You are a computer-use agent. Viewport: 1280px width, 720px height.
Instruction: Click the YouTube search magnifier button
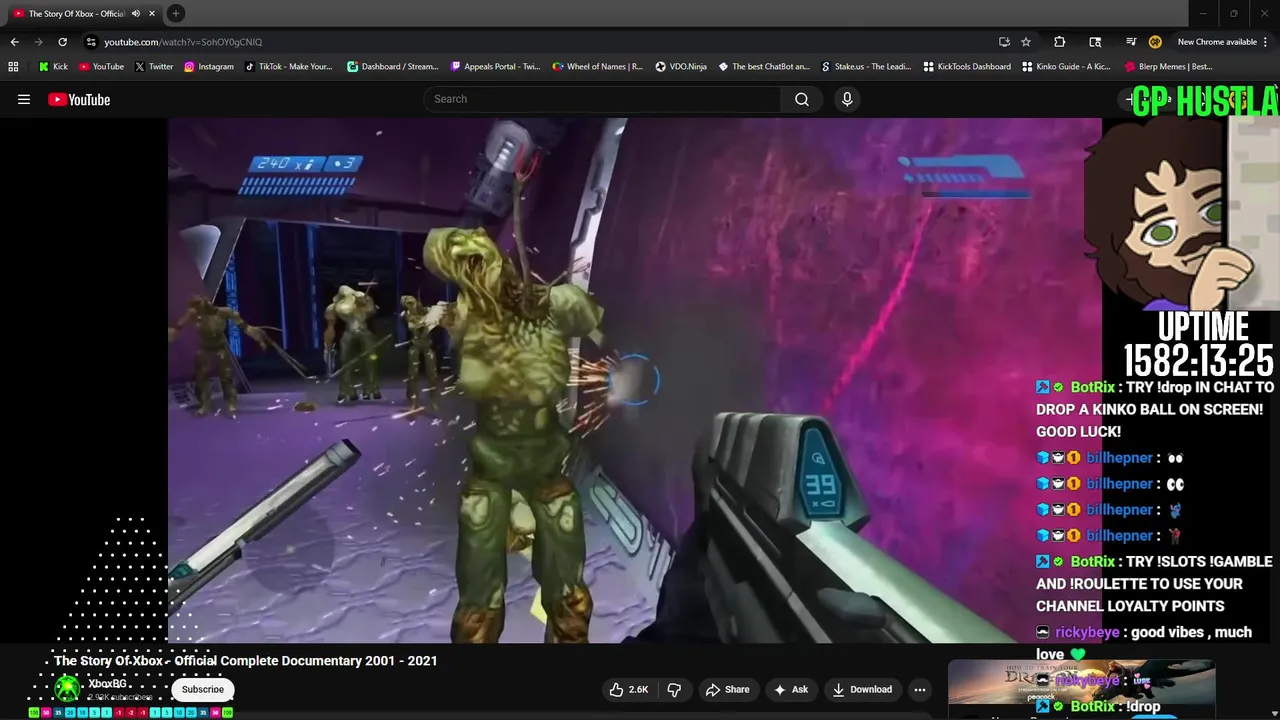(802, 99)
